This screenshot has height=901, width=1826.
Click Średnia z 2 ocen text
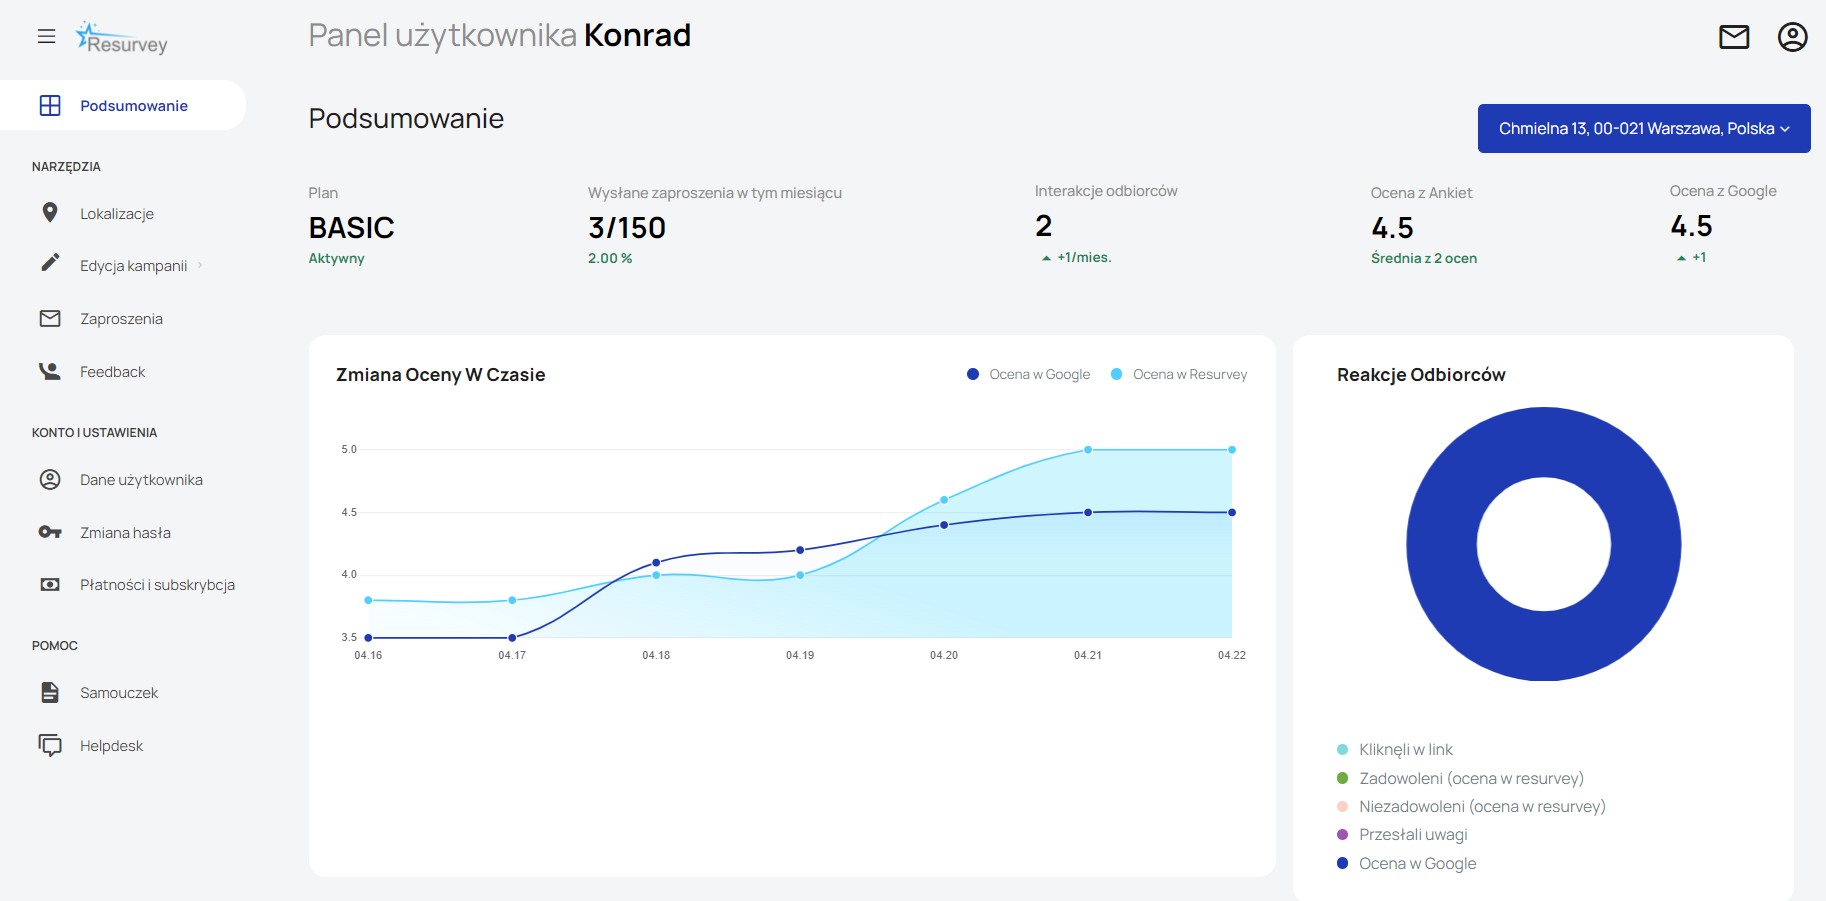1424,258
